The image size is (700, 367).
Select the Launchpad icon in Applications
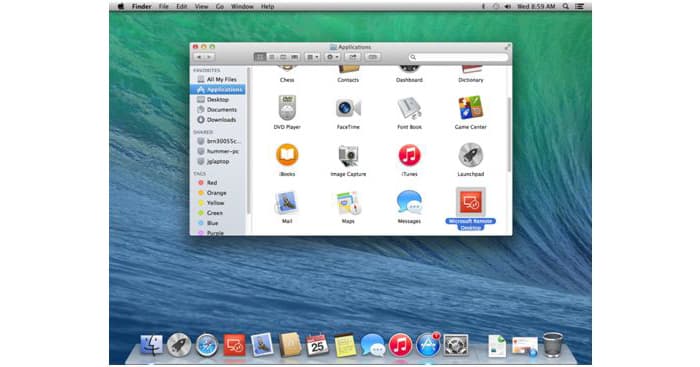coord(471,155)
